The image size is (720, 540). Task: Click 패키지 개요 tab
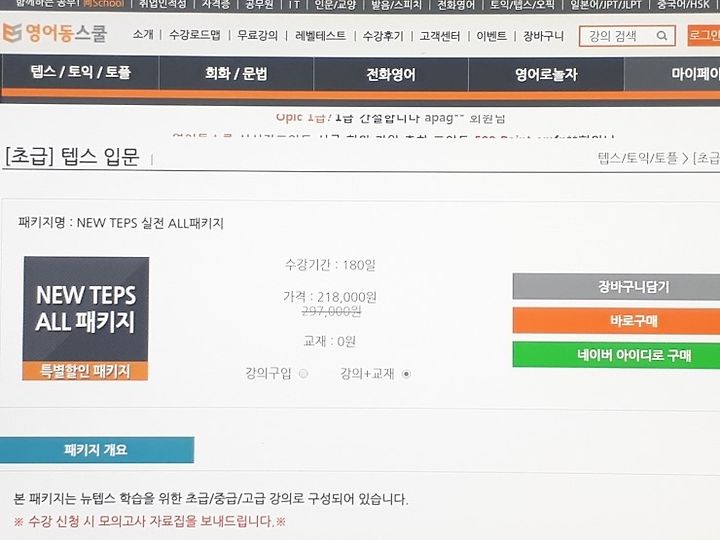[96, 450]
